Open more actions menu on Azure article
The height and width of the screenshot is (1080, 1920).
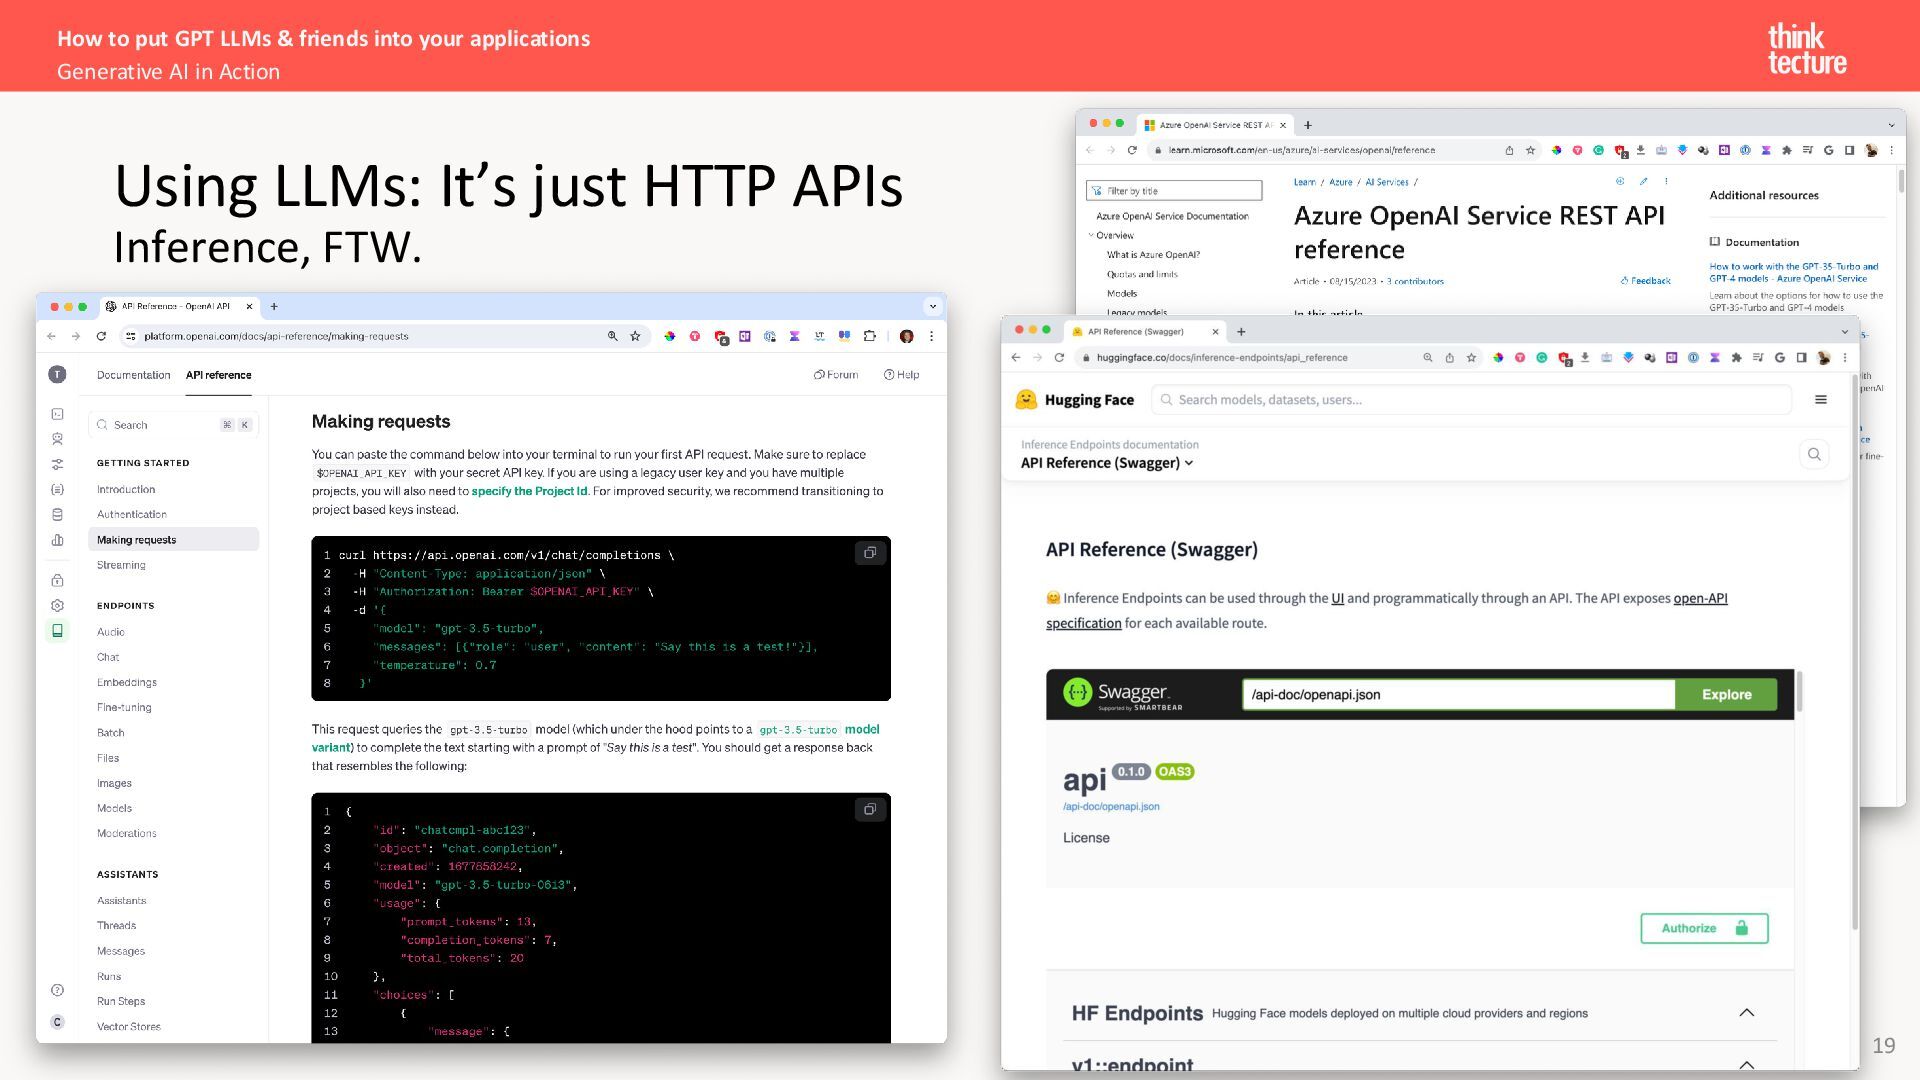click(1666, 181)
